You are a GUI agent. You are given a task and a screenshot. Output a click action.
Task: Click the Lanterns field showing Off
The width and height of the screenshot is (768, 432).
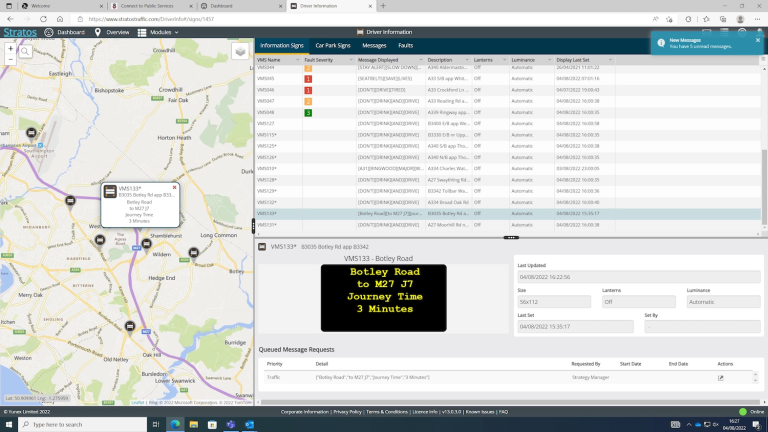pos(639,302)
